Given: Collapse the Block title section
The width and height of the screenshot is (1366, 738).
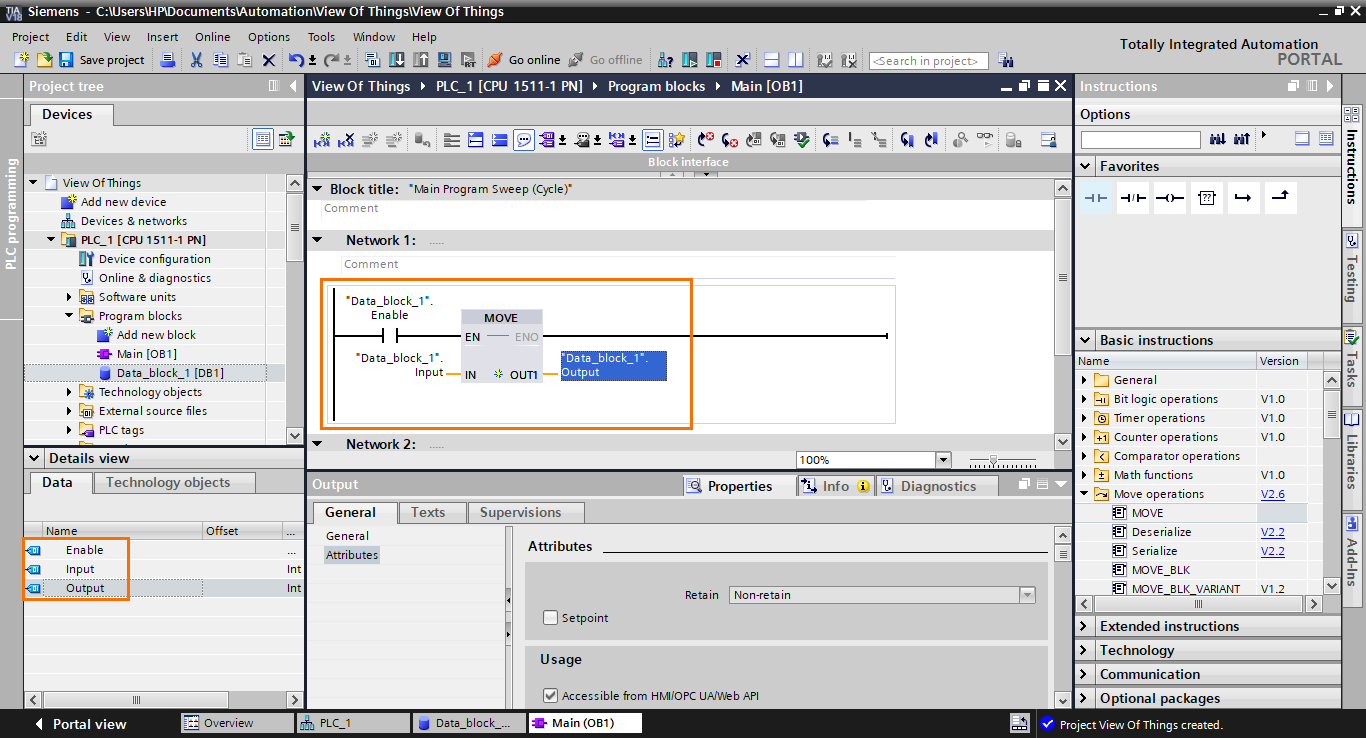Looking at the screenshot, I should [318, 189].
